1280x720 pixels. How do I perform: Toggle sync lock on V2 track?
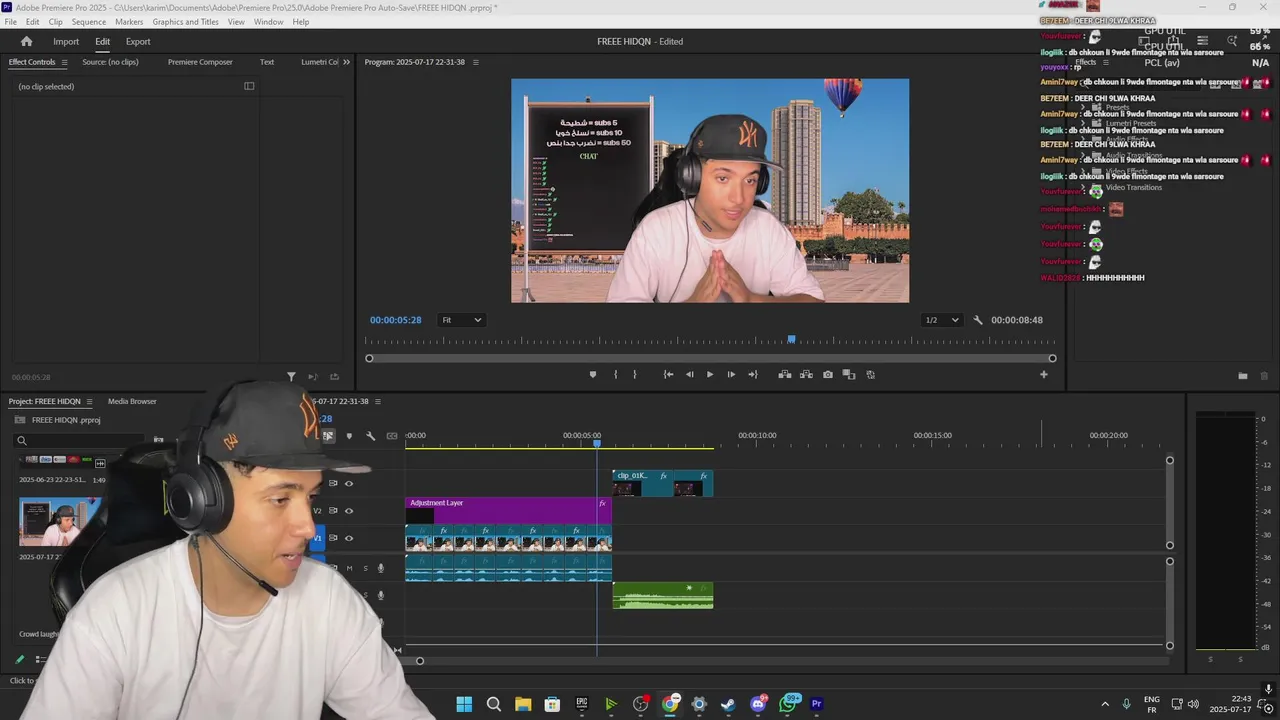click(x=333, y=511)
